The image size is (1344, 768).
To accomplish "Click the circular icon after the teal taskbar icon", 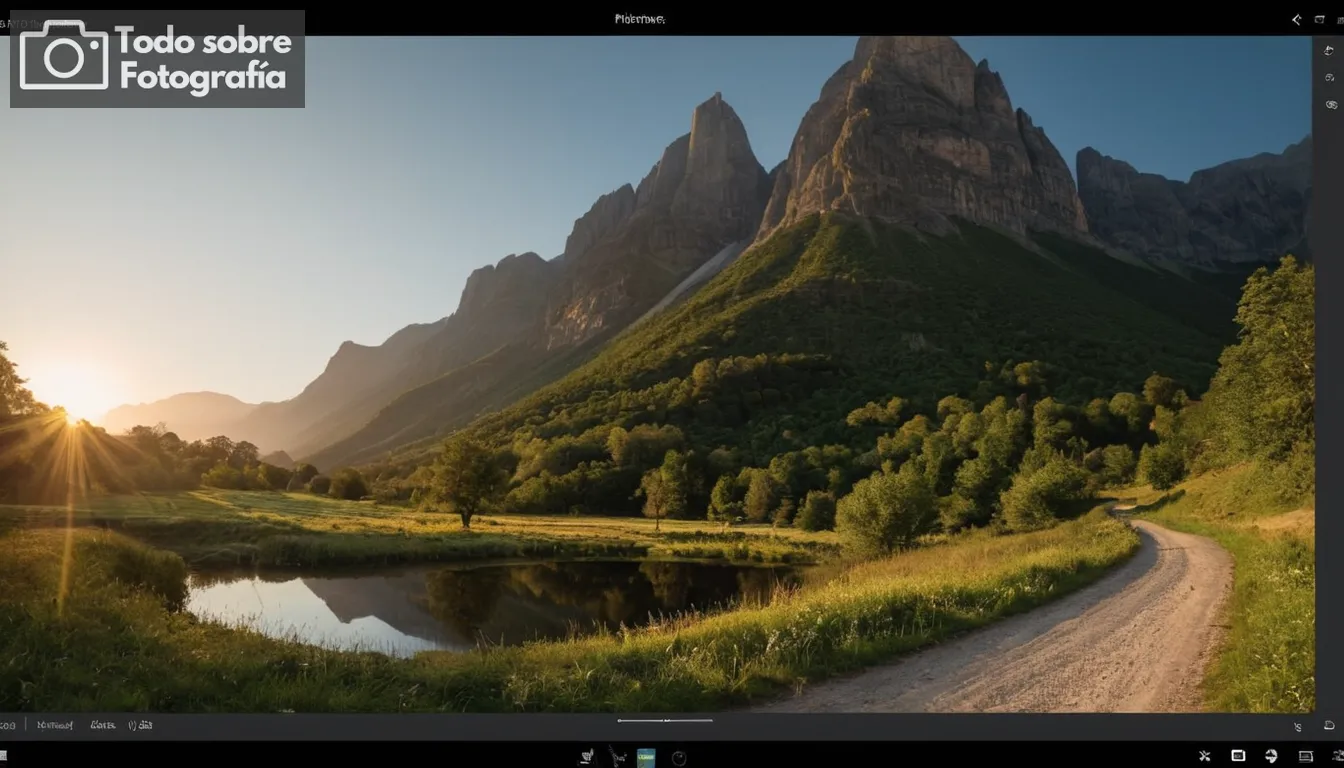I will [679, 758].
